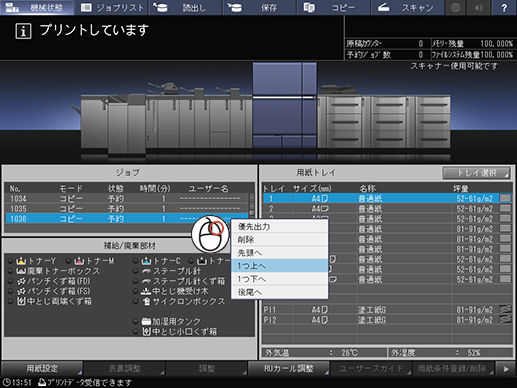The image size is (517, 388).
Task: Choose 先頭へ from the context menu
Action: [x=280, y=253]
